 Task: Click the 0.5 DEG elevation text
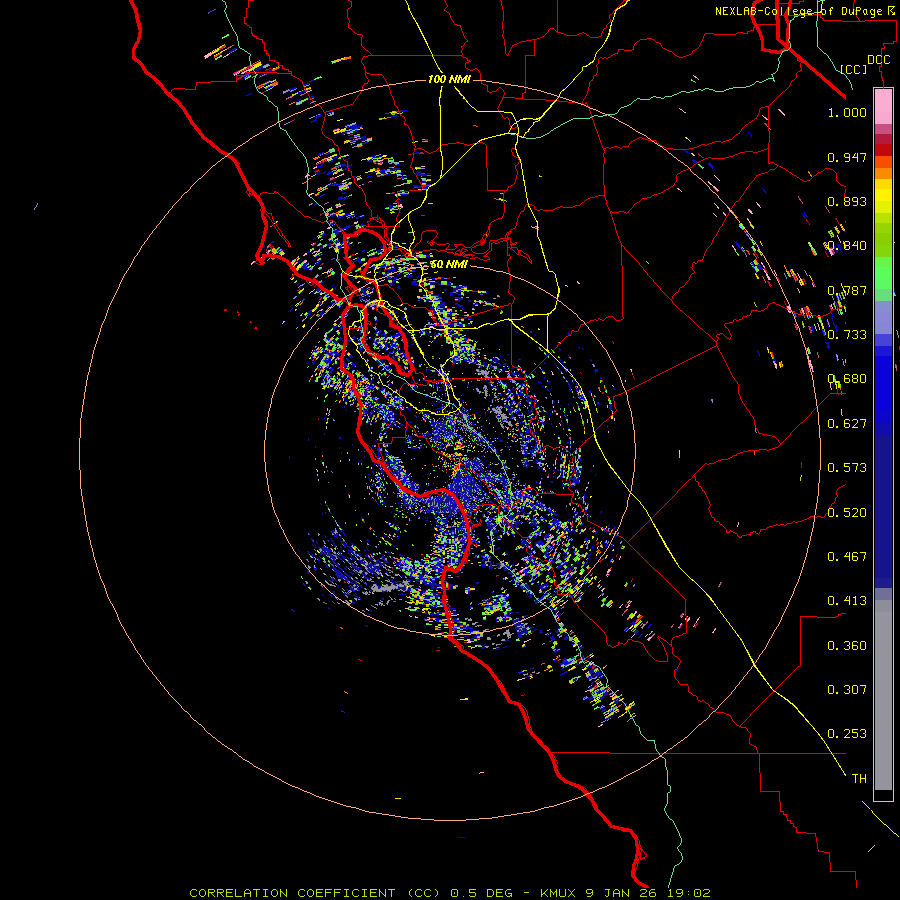(x=481, y=893)
